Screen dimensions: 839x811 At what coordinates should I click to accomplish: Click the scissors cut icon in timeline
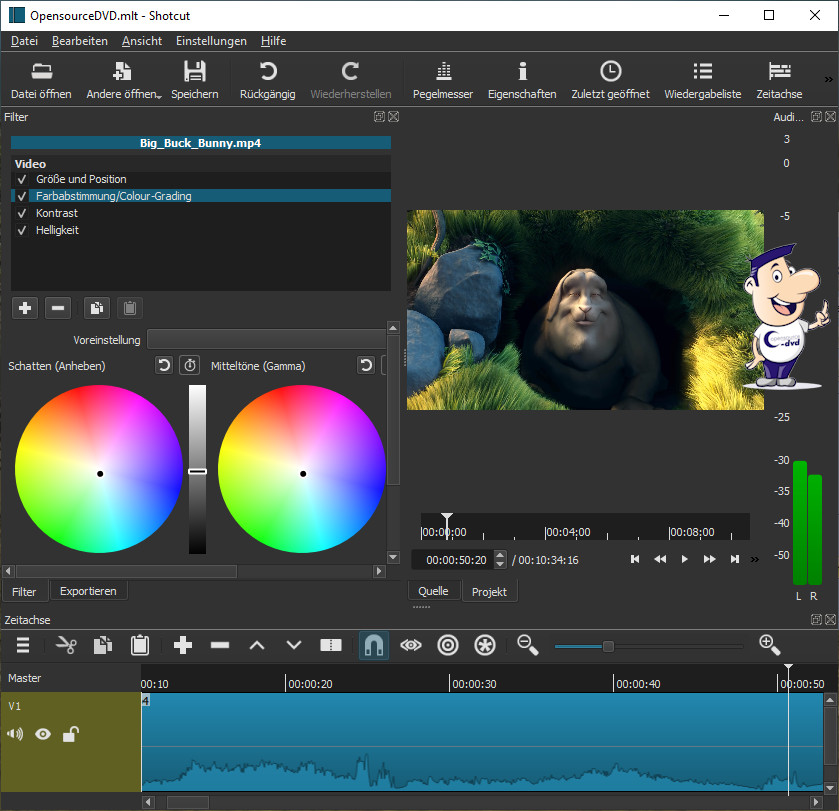[66, 646]
